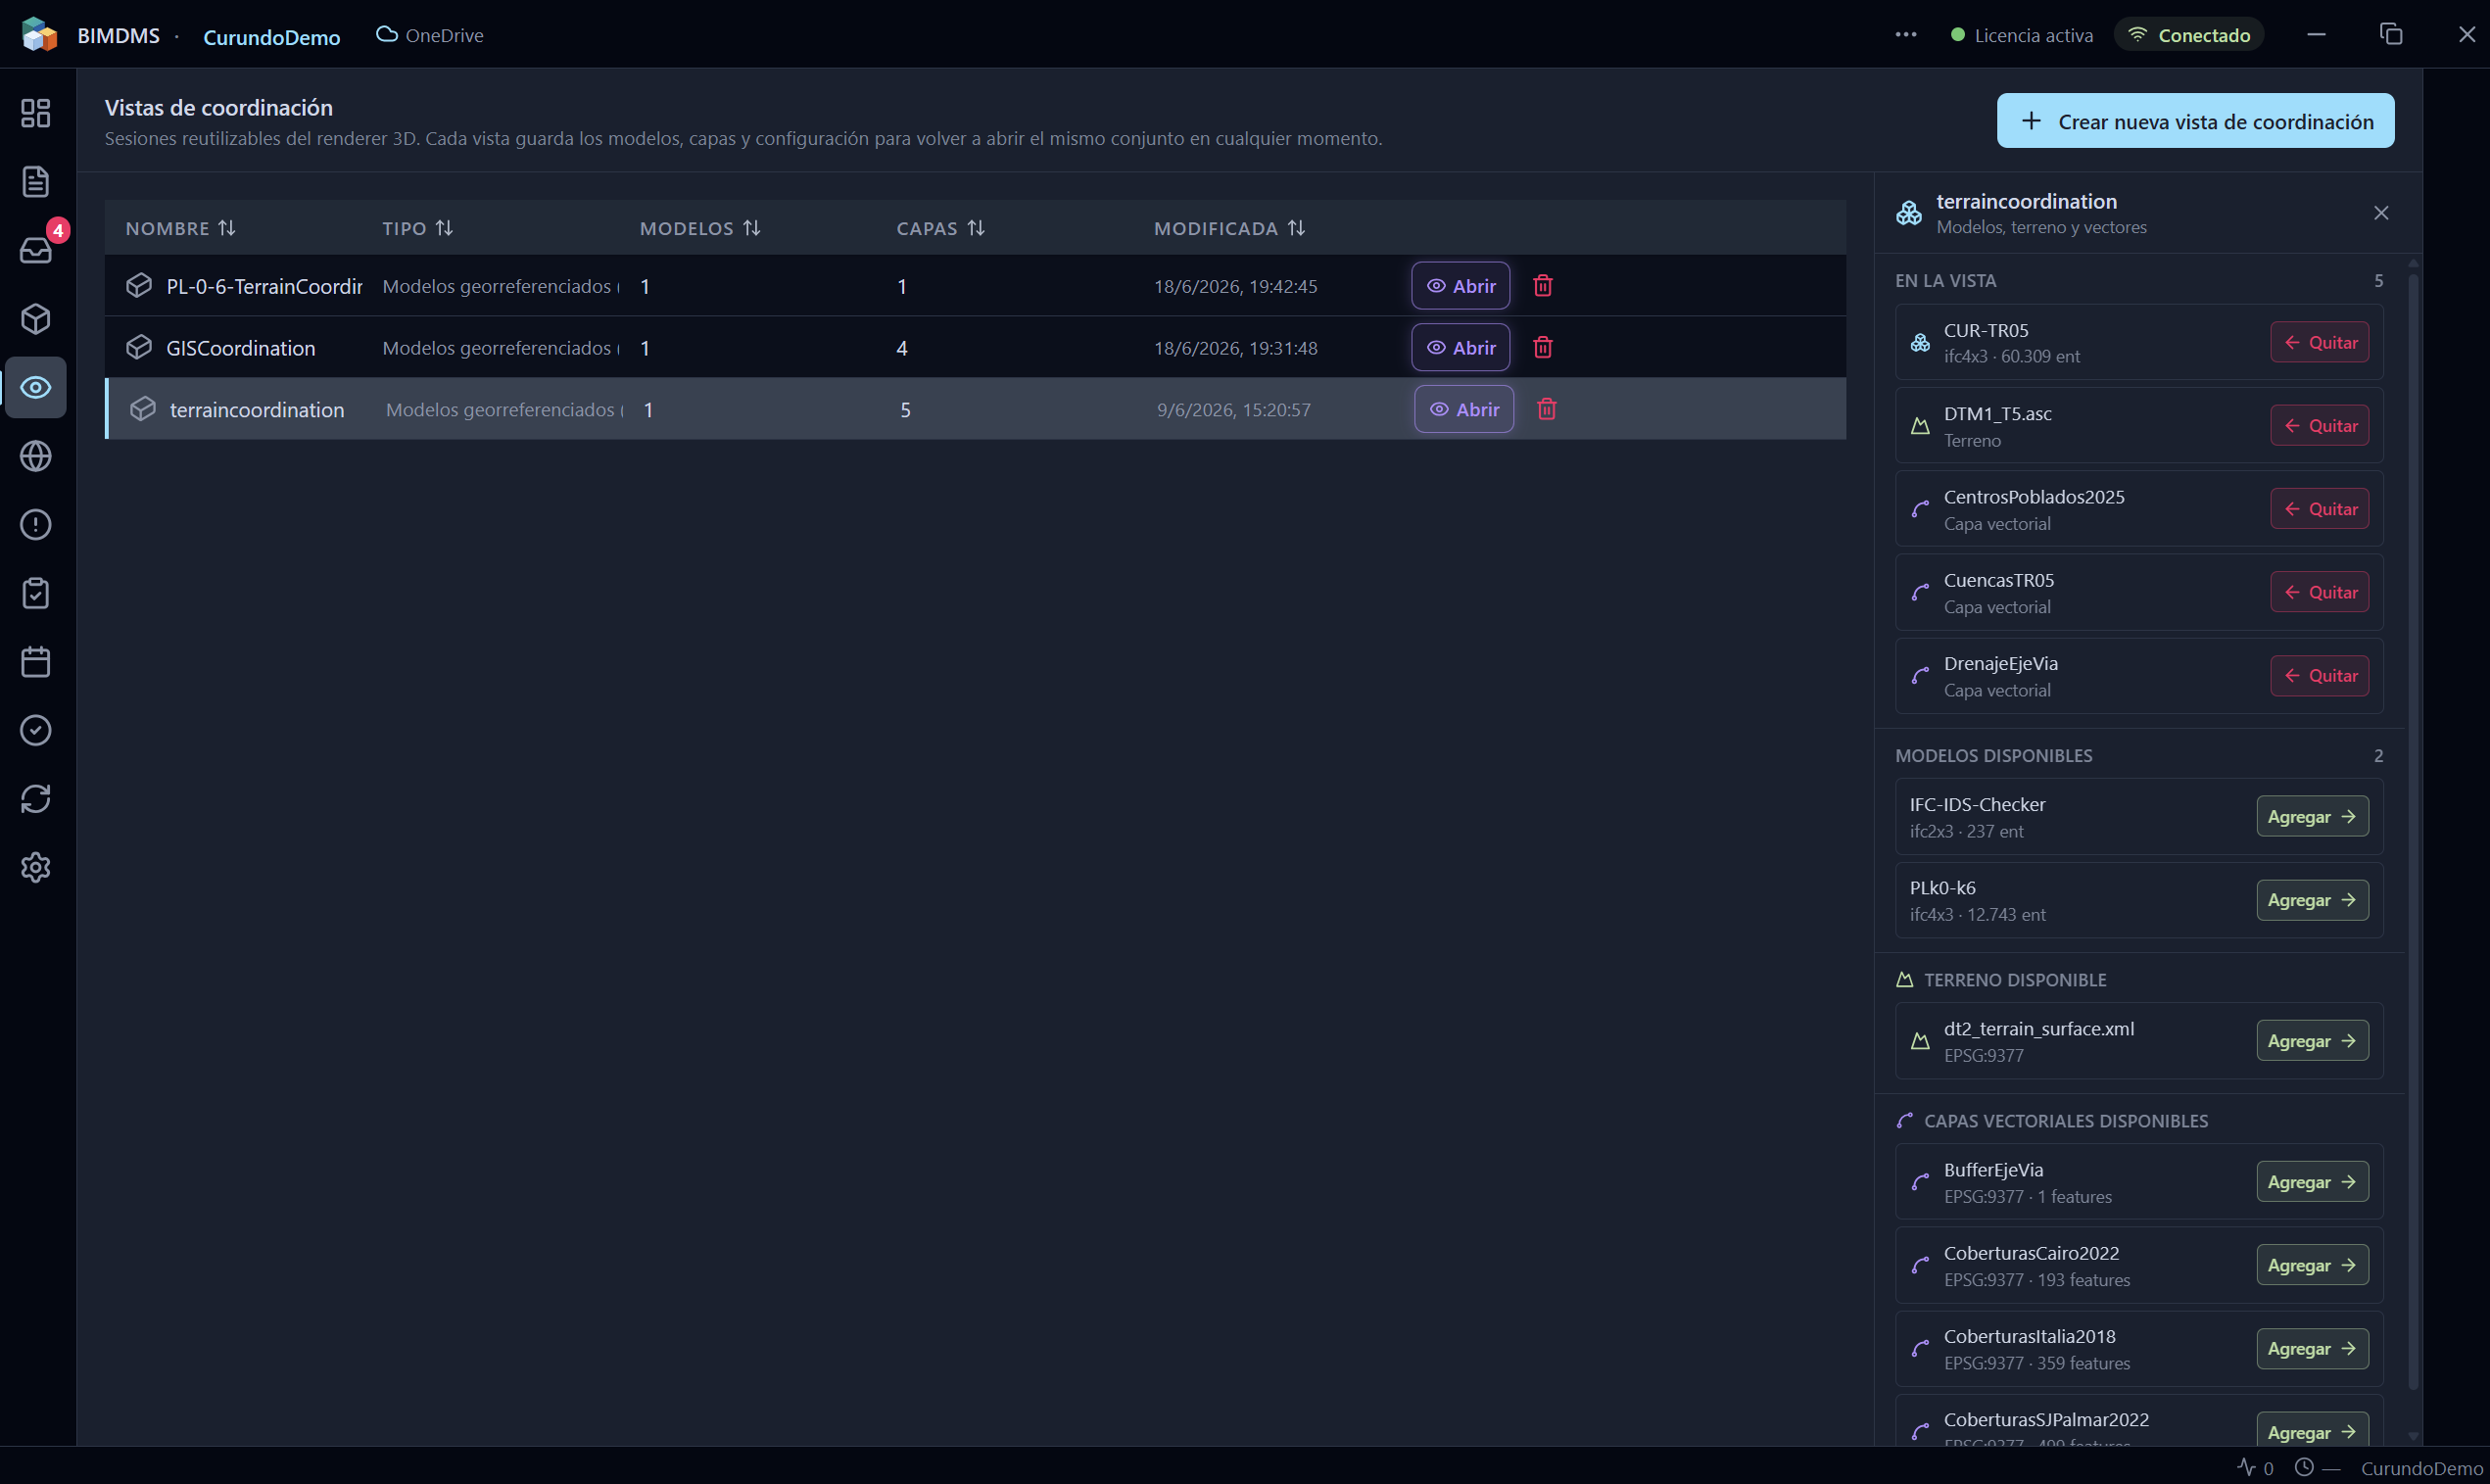Click scrollbar down arrow in side panel
The height and width of the screenshot is (1484, 2490).
(x=2413, y=1436)
